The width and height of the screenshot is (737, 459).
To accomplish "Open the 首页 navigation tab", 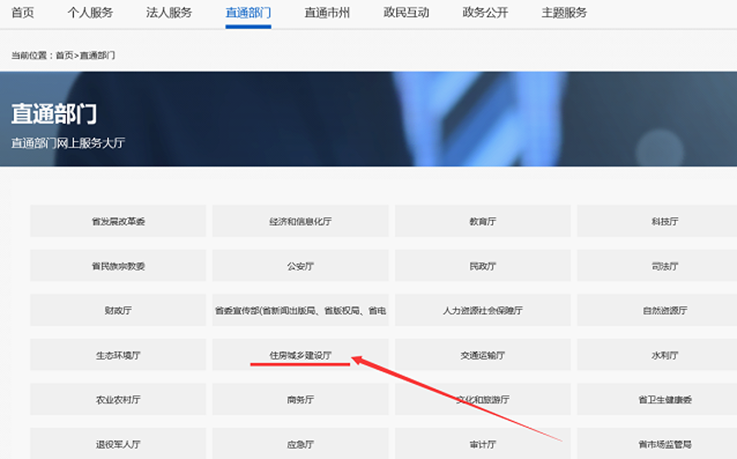I will point(22,13).
